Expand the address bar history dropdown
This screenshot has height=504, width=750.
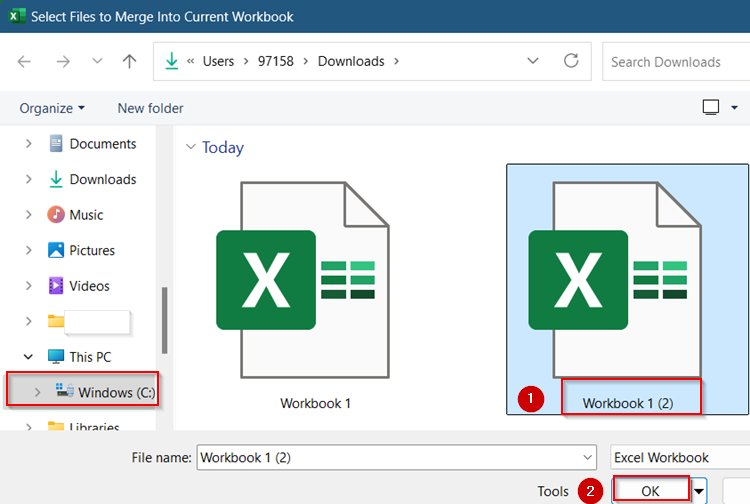coord(533,61)
